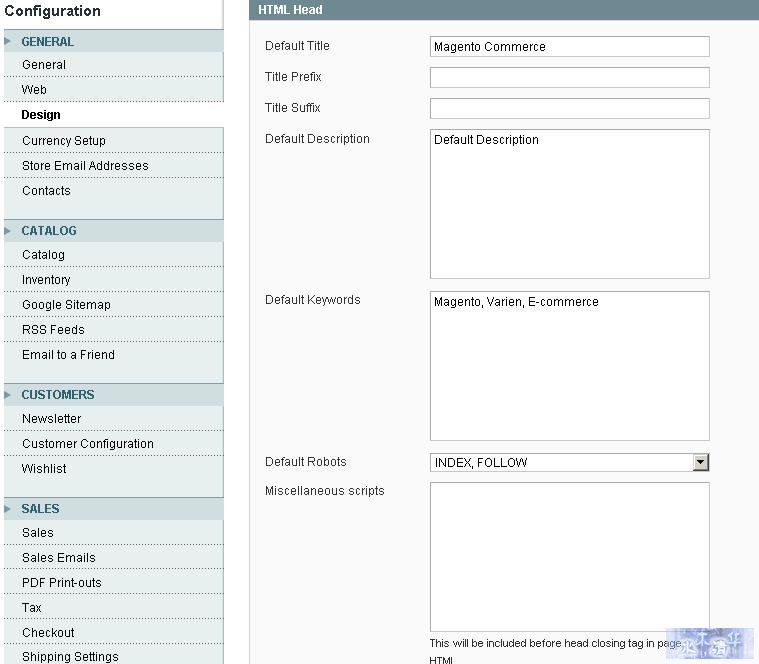Click the Miscellaneous scripts text area

(569, 557)
